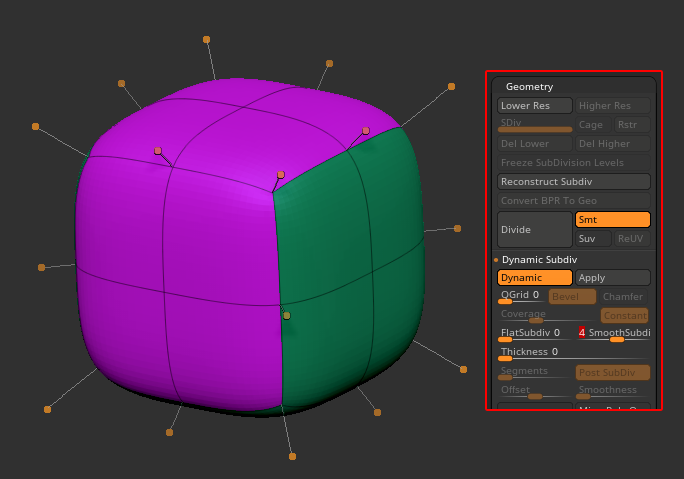Click the SDiv subdivision level slider
This screenshot has height=479, width=684.
(x=535, y=125)
